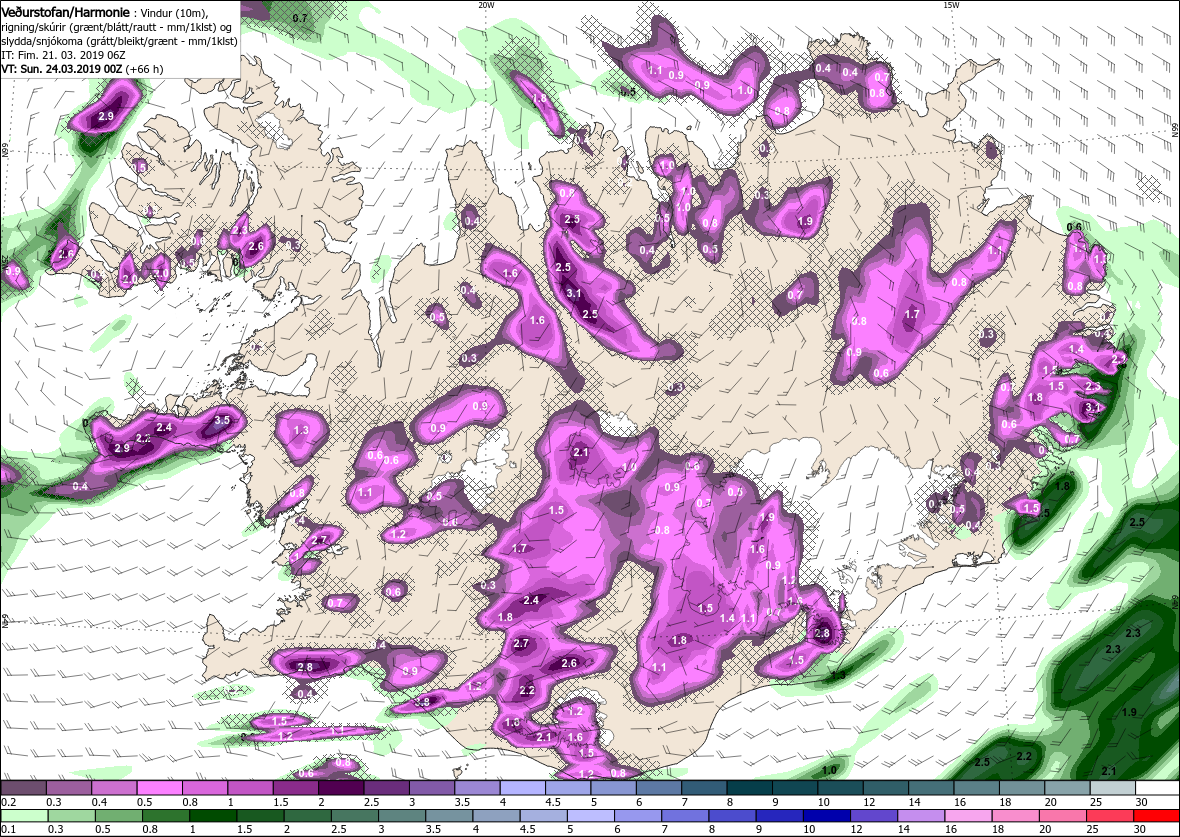Image resolution: width=1180 pixels, height=837 pixels.
Task: Click the deep blue swatch labeled 10 in lower legend
Action: [x=826, y=816]
